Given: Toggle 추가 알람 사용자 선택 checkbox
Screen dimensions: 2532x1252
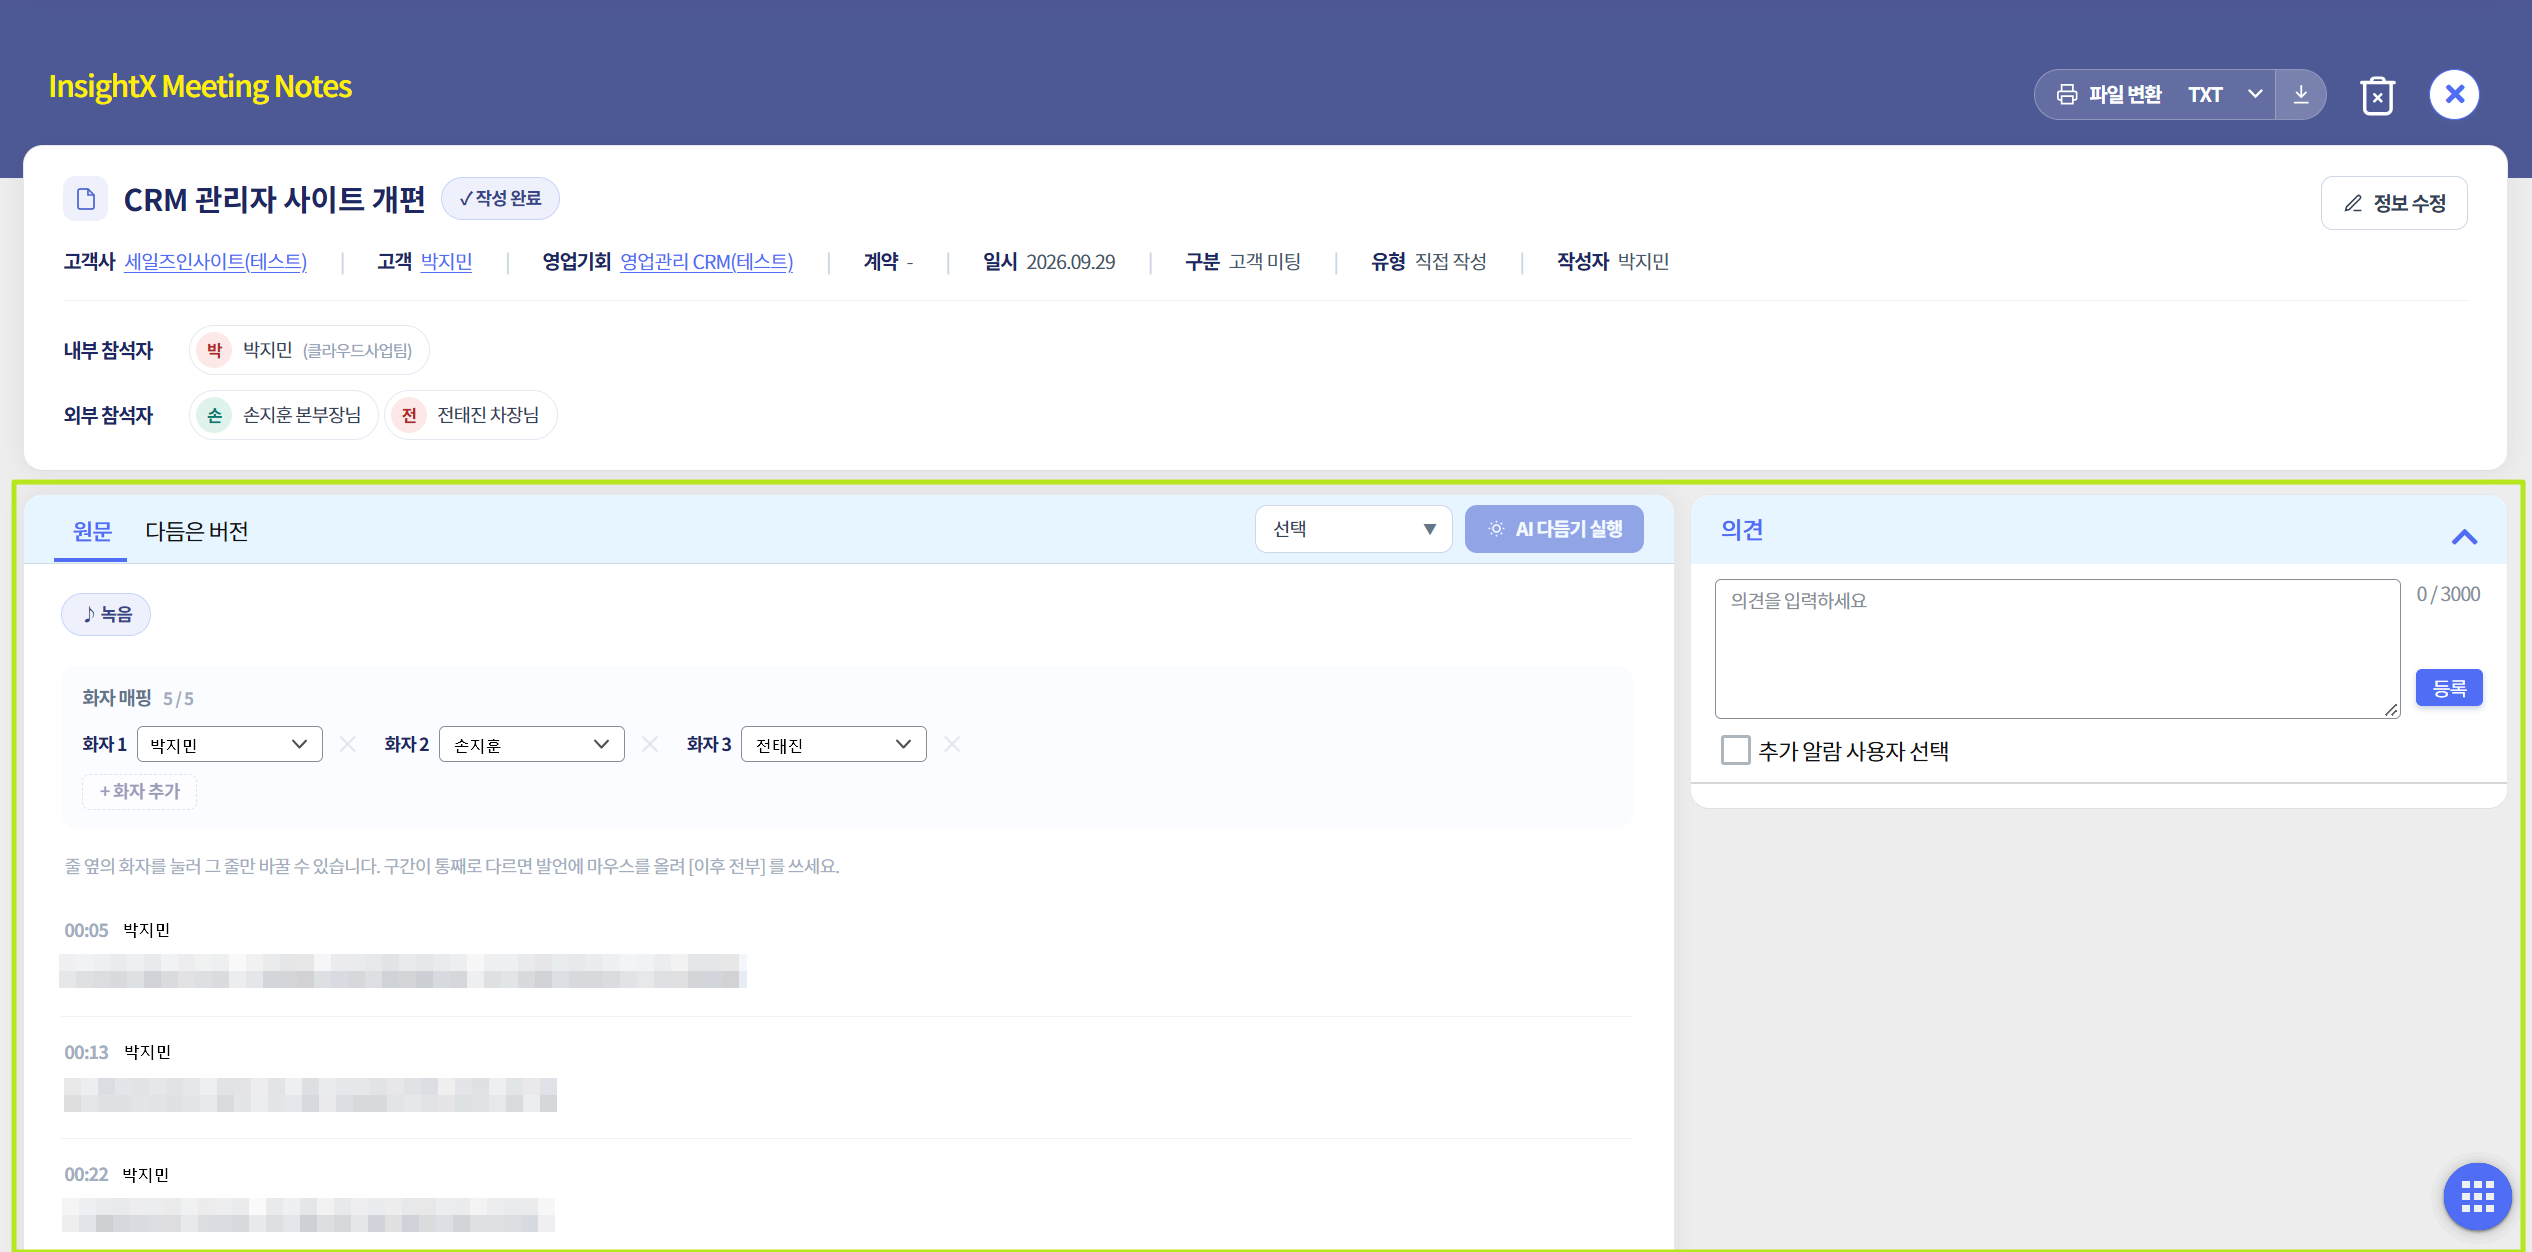Looking at the screenshot, I should tap(1736, 750).
